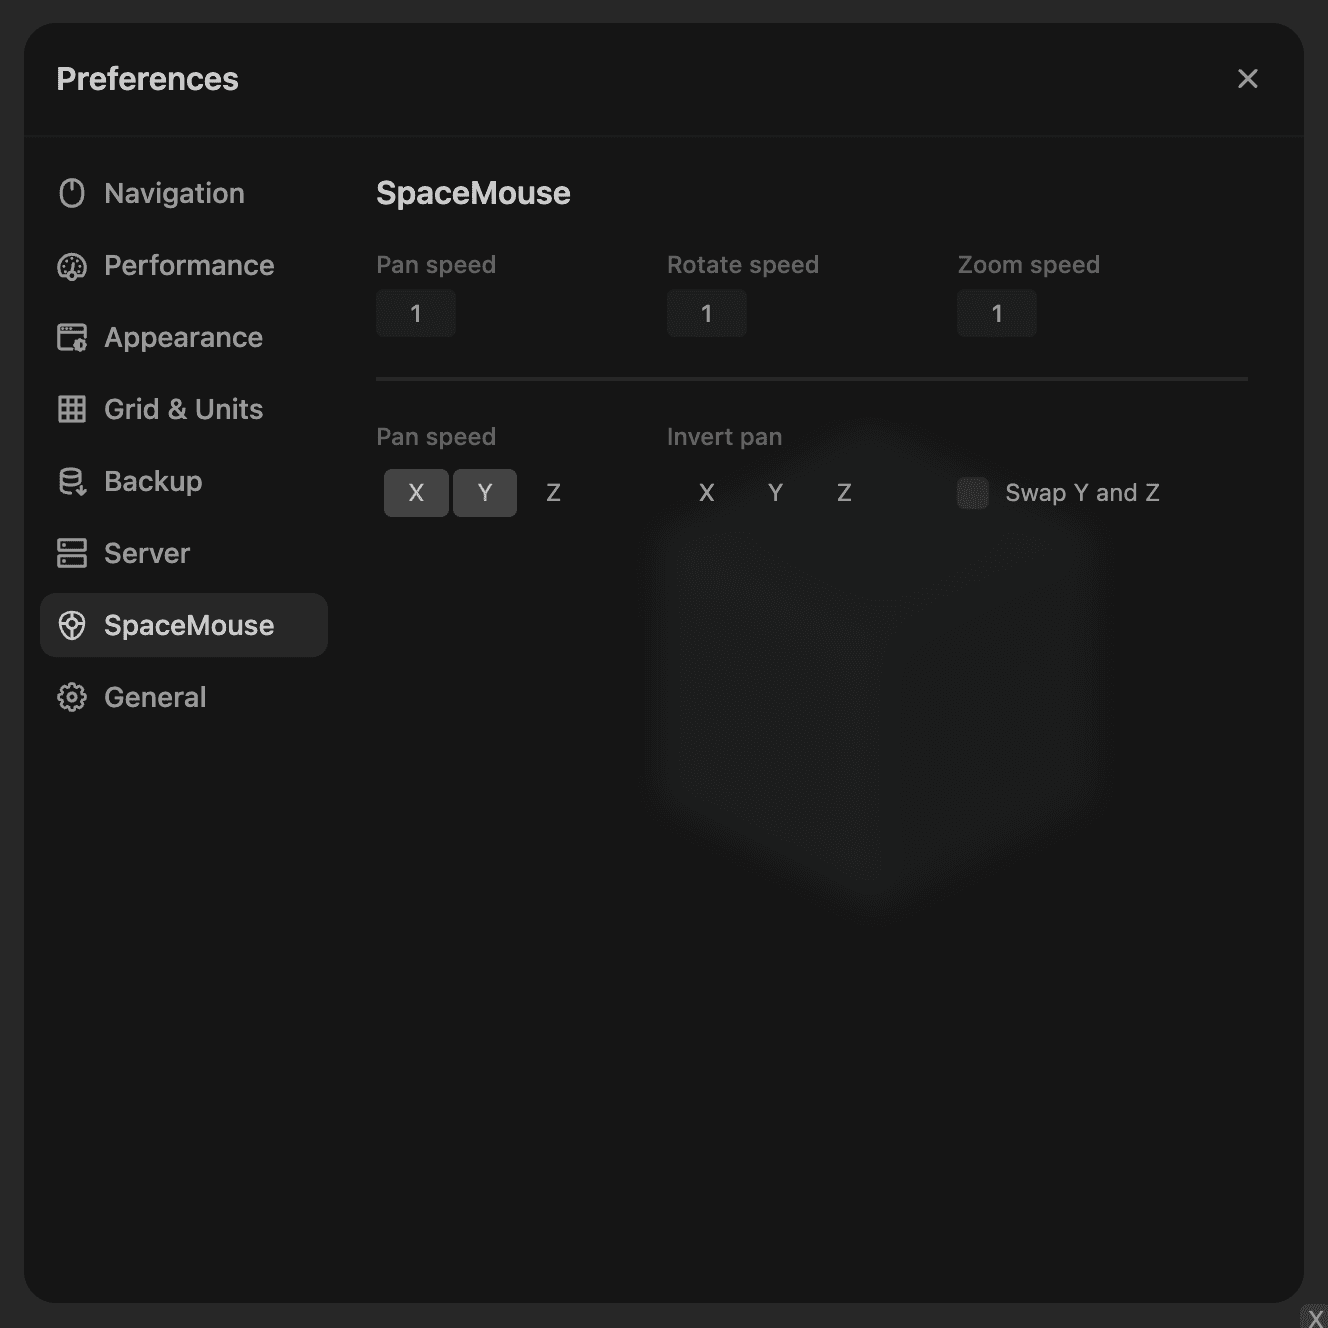Click the small X at window corner

point(1315,1319)
